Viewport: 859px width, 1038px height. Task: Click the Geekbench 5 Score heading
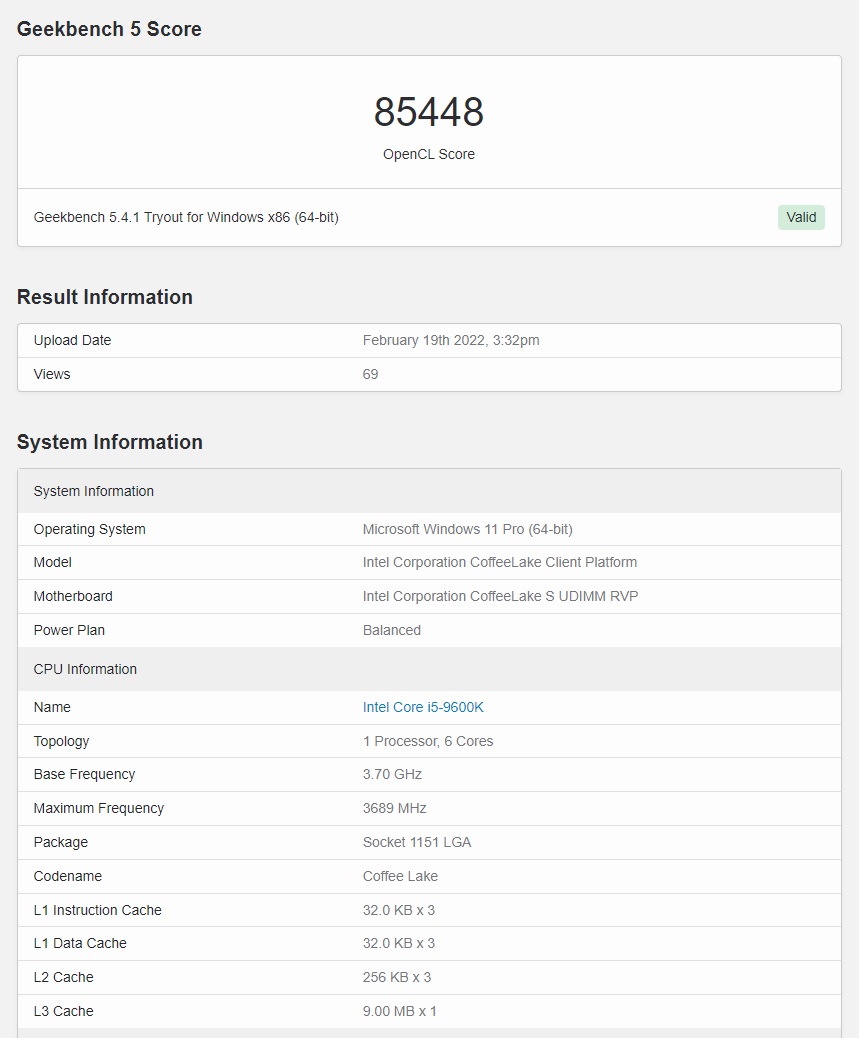click(109, 29)
